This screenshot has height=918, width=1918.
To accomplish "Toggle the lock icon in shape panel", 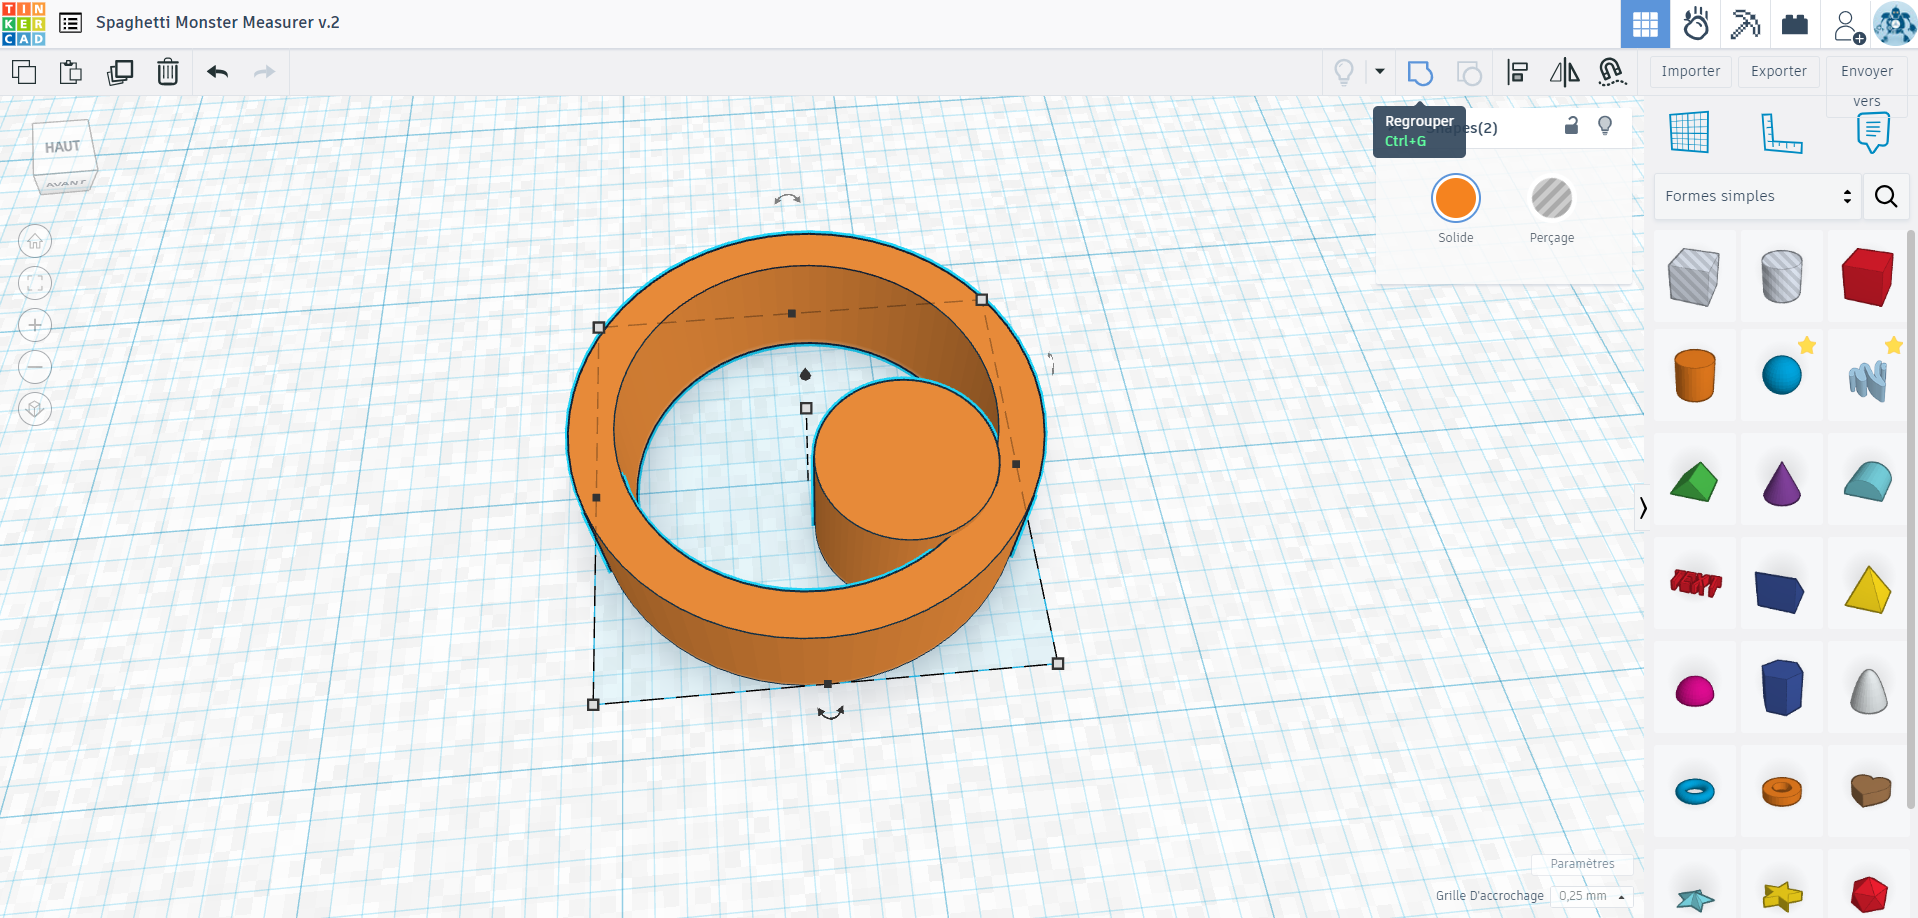I will (1571, 126).
